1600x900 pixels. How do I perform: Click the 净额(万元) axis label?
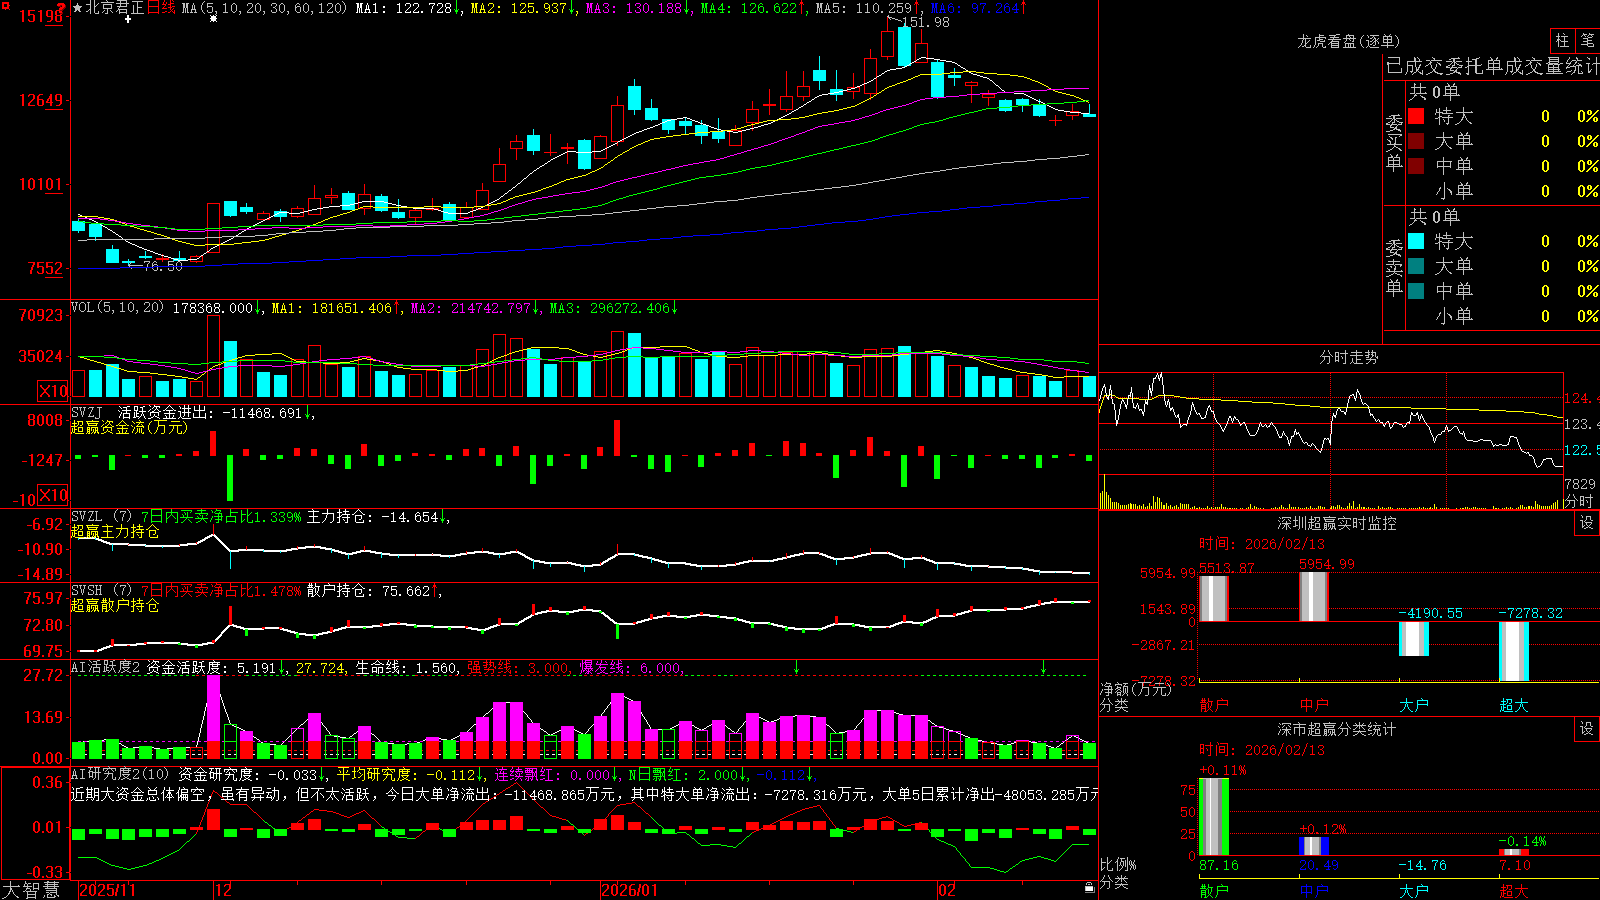pos(1135,689)
